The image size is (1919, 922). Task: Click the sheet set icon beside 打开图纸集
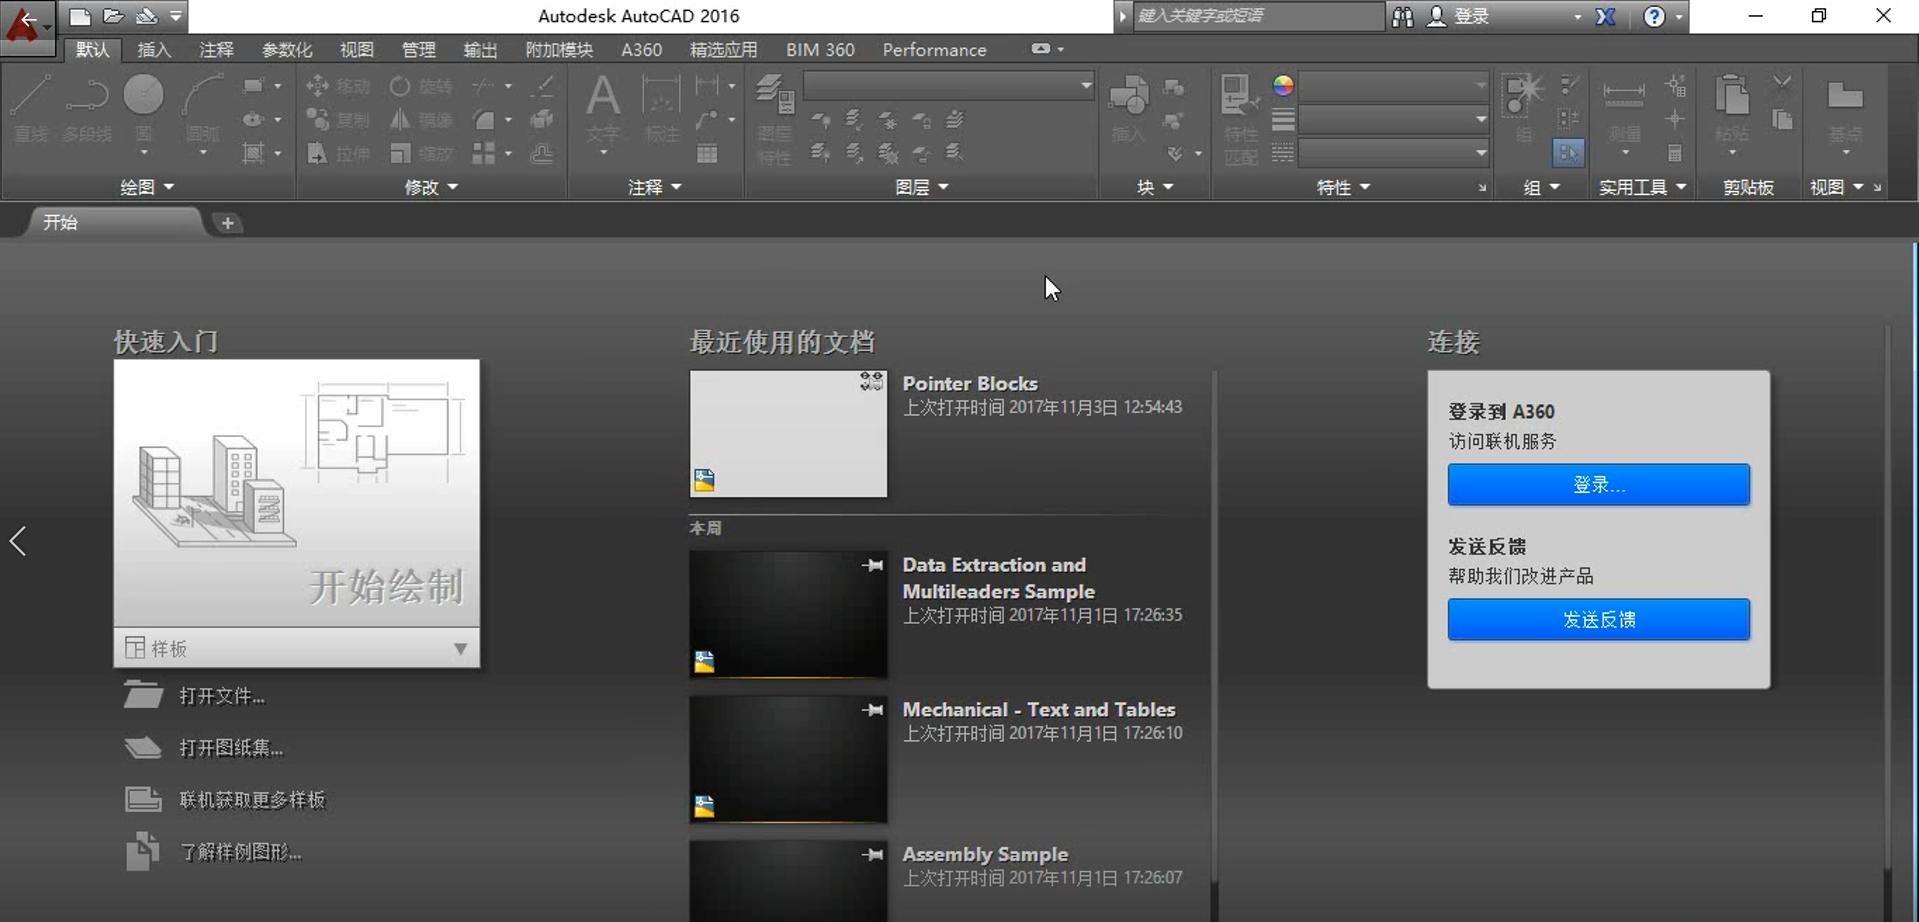(143, 747)
